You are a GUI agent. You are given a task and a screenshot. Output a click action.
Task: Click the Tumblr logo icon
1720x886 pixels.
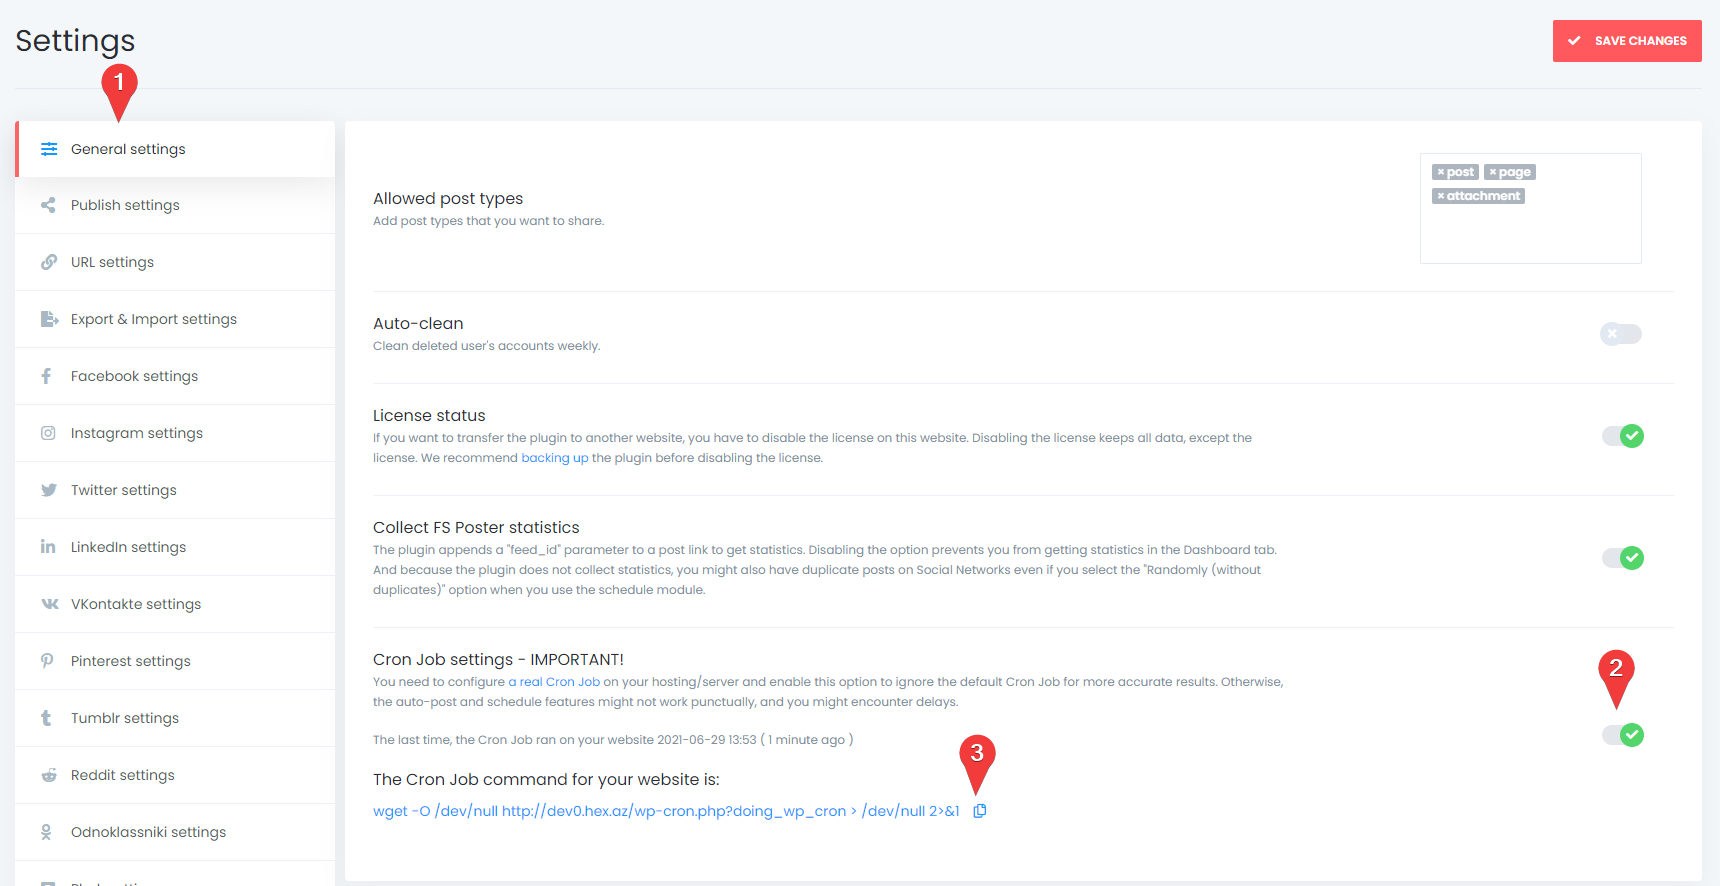coord(46,718)
